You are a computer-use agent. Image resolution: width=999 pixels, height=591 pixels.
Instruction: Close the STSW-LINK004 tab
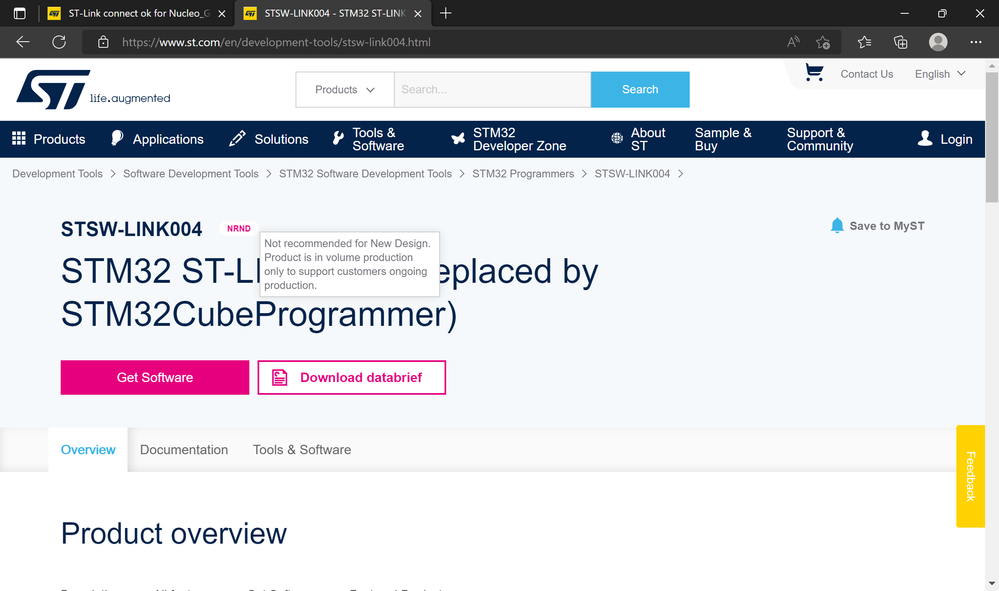coord(418,13)
